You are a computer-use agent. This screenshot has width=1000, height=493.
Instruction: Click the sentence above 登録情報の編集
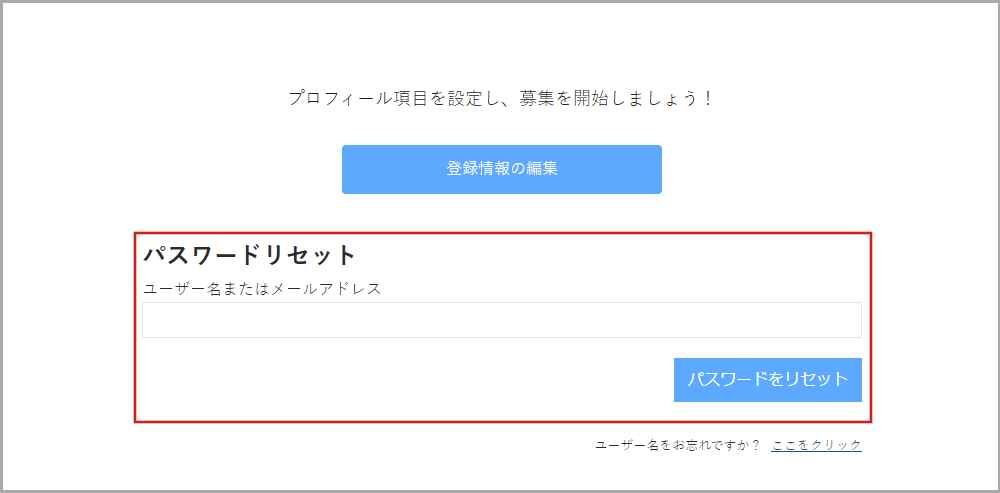(x=501, y=99)
